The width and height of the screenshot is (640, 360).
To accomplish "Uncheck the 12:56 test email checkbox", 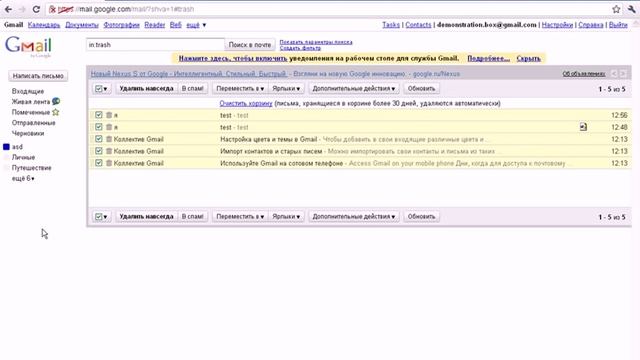I will (98, 115).
